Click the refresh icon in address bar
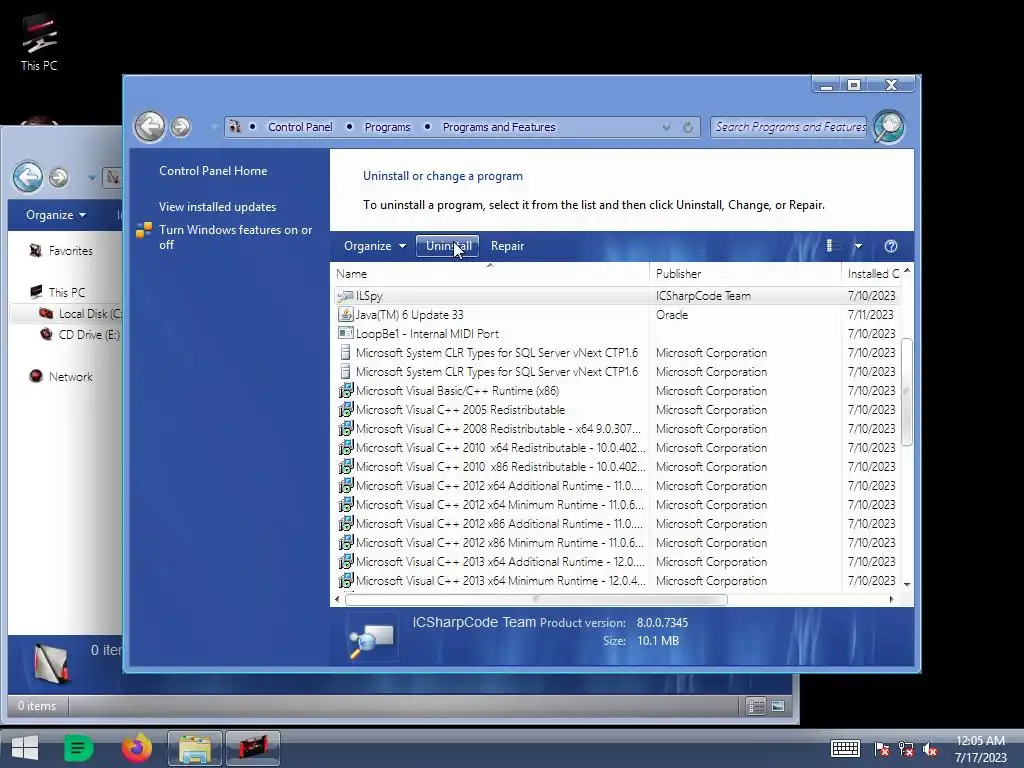The width and height of the screenshot is (1024, 768). [x=688, y=127]
